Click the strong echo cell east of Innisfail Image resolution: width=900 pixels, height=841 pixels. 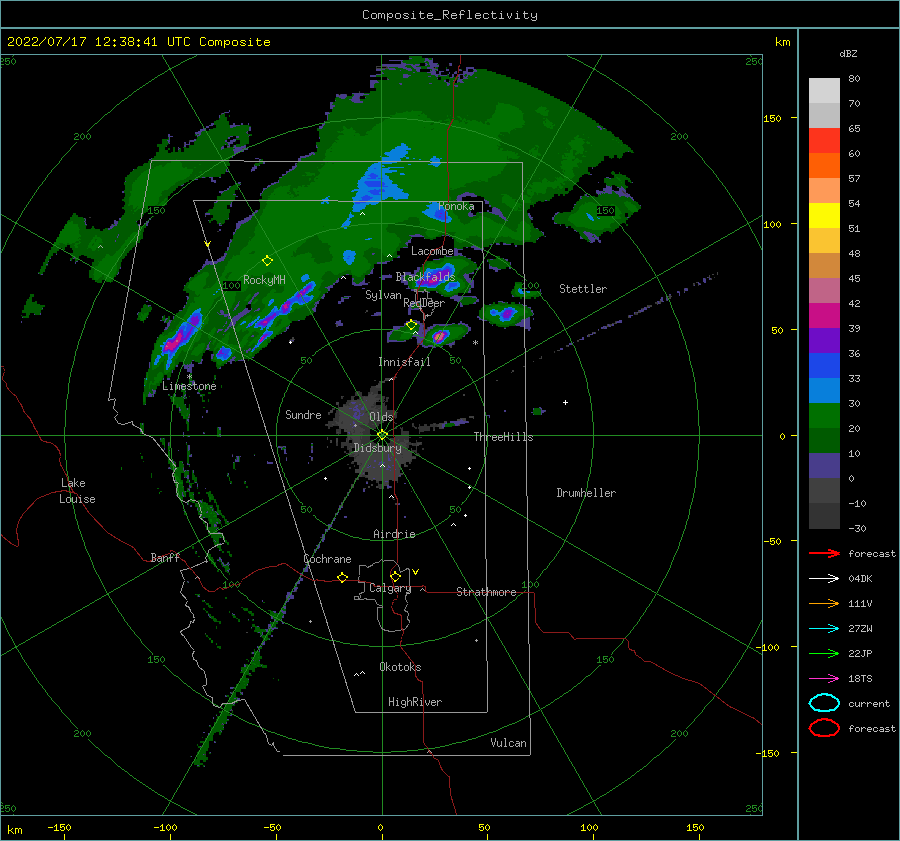tap(439, 336)
